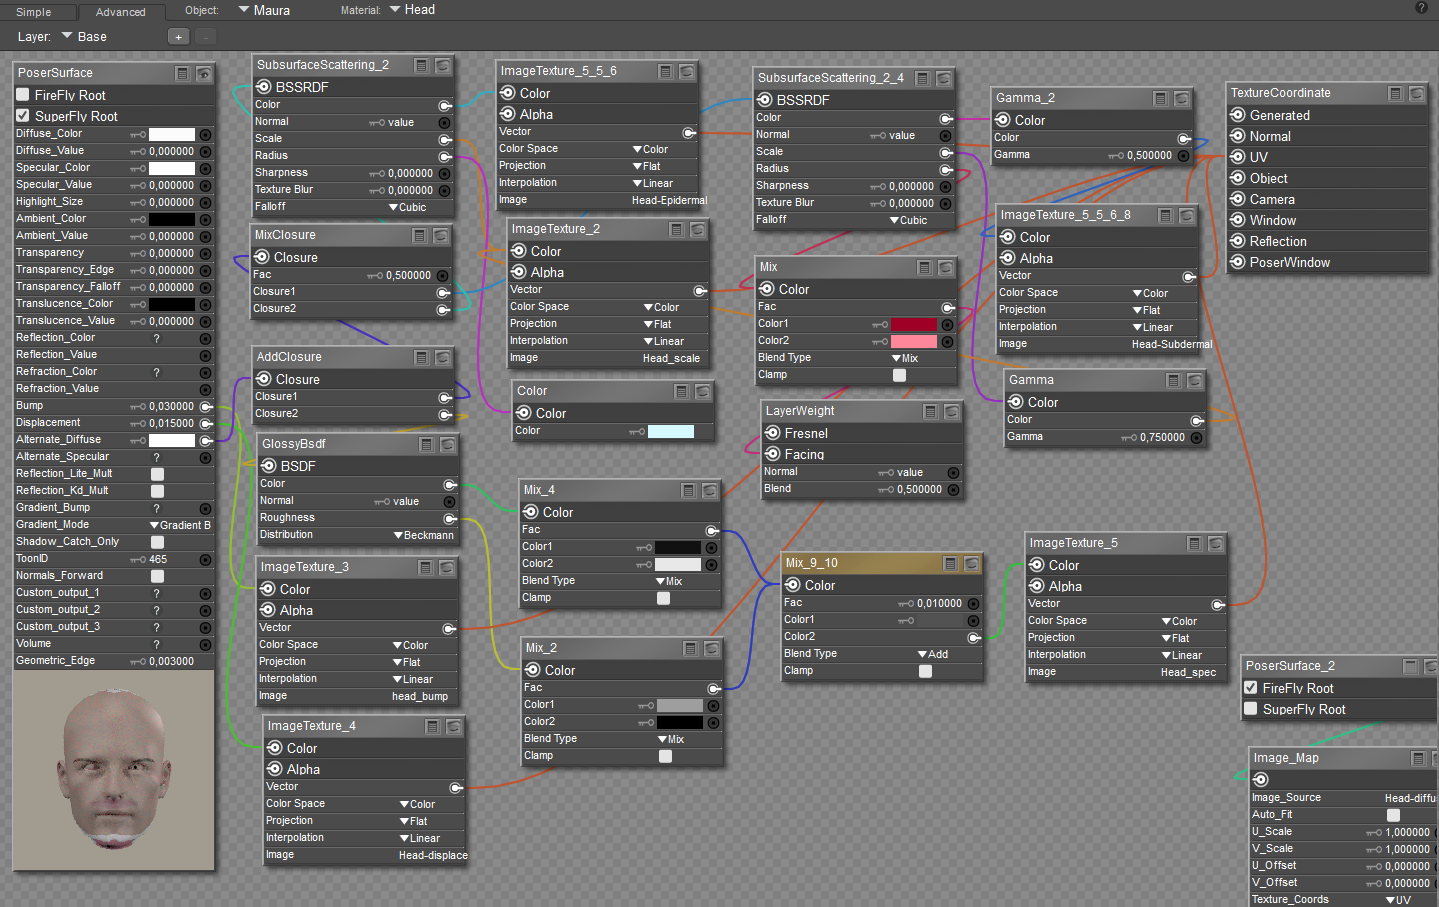
Task: Click parameters icon on ImageTexture_5_5_6 node
Action: pyautogui.click(x=665, y=71)
